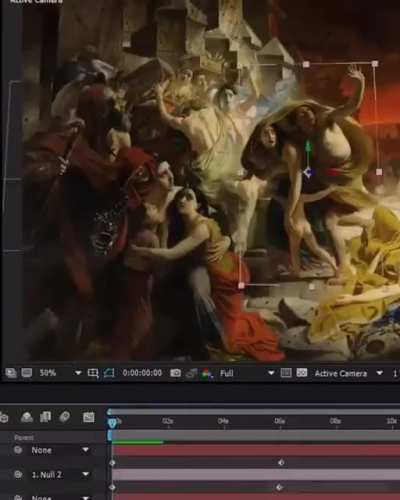This screenshot has width=400, height=500.
Task: Open the color channel selector icon
Action: 207,373
